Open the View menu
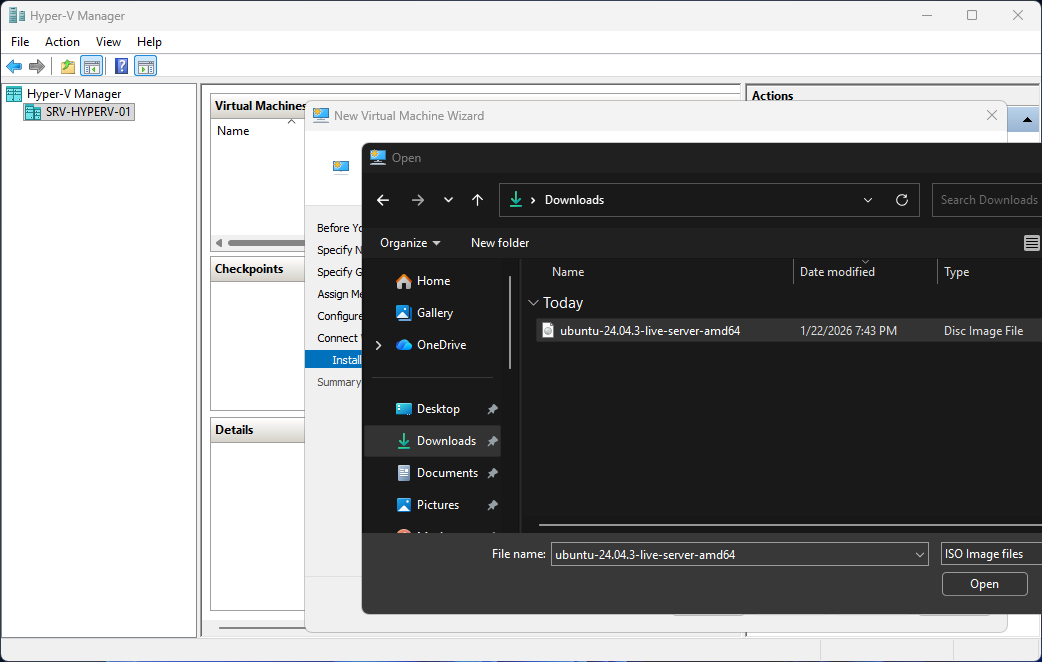 click(x=108, y=42)
